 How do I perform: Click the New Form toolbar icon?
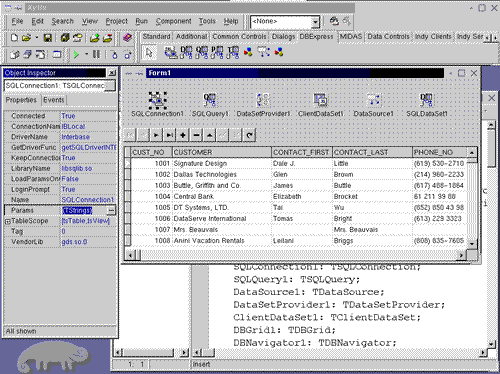pos(57,54)
